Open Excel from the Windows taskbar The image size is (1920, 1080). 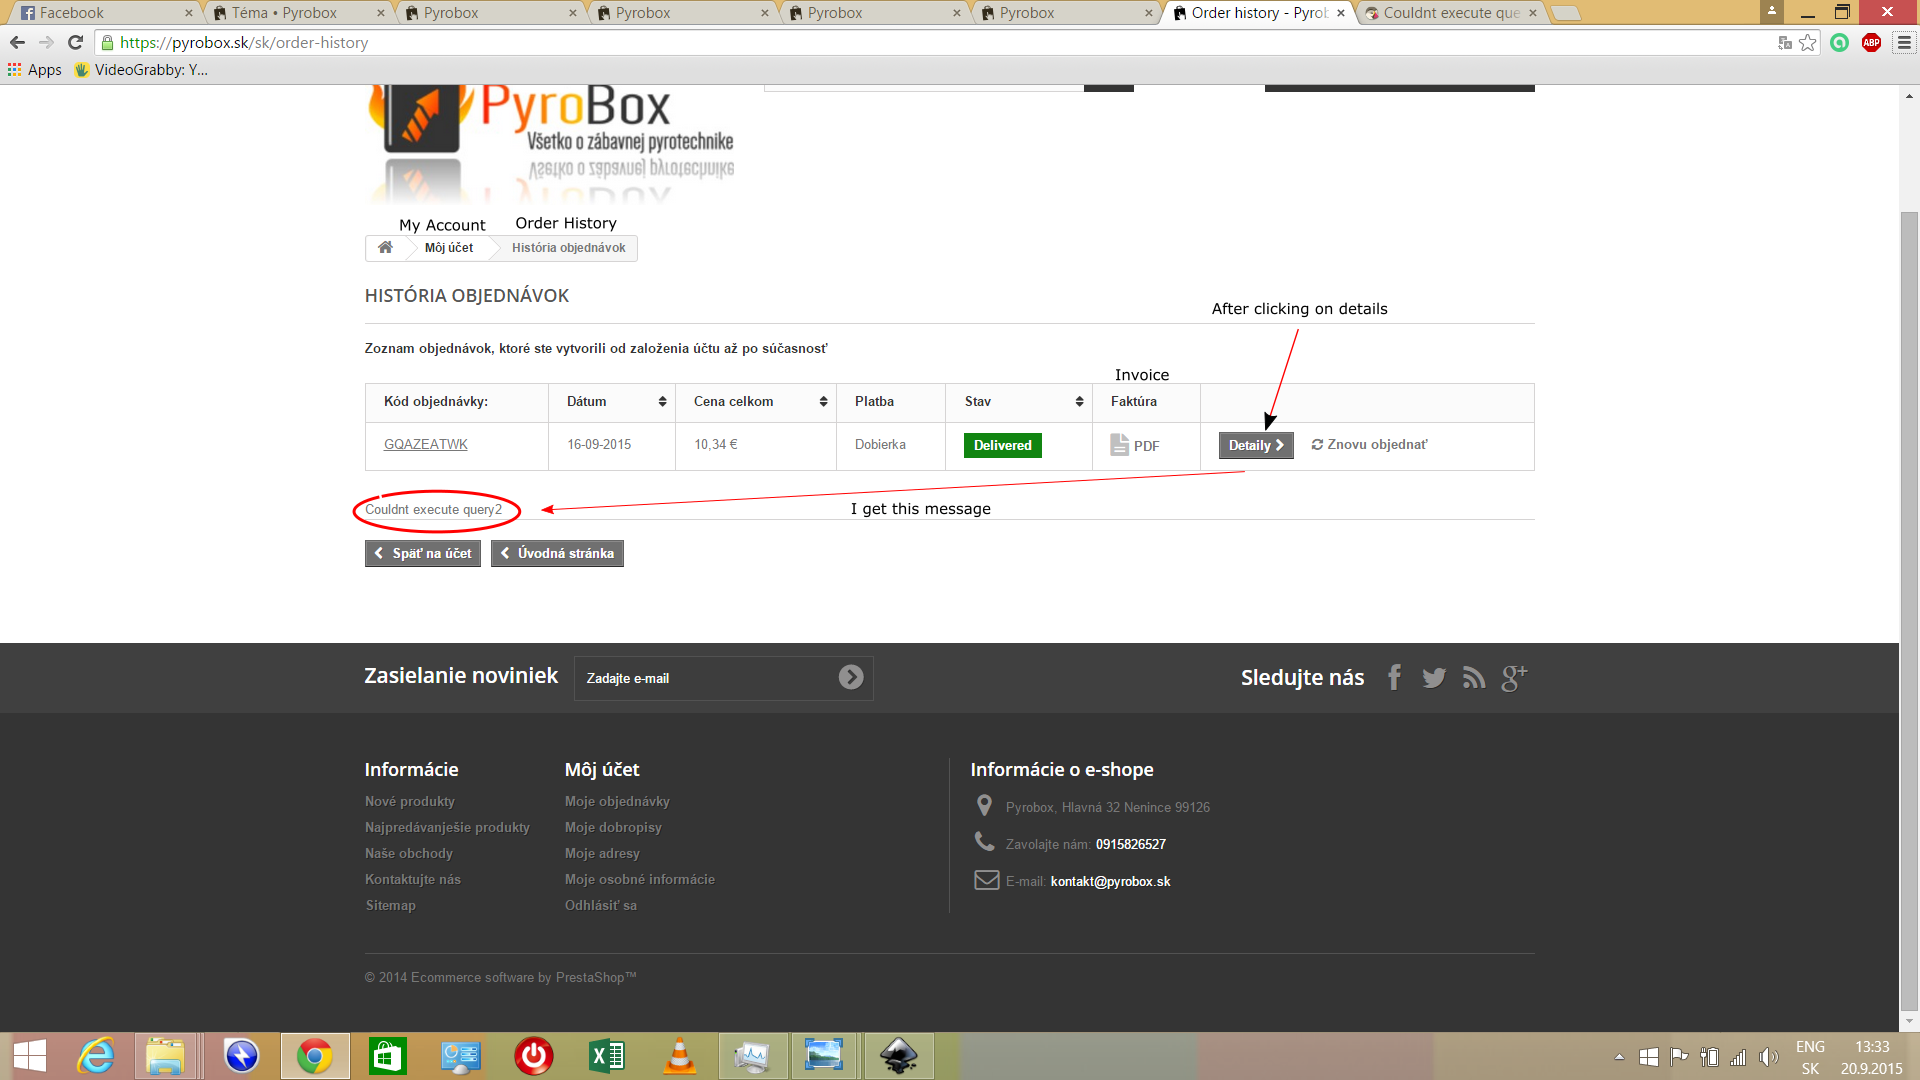pos(606,1056)
